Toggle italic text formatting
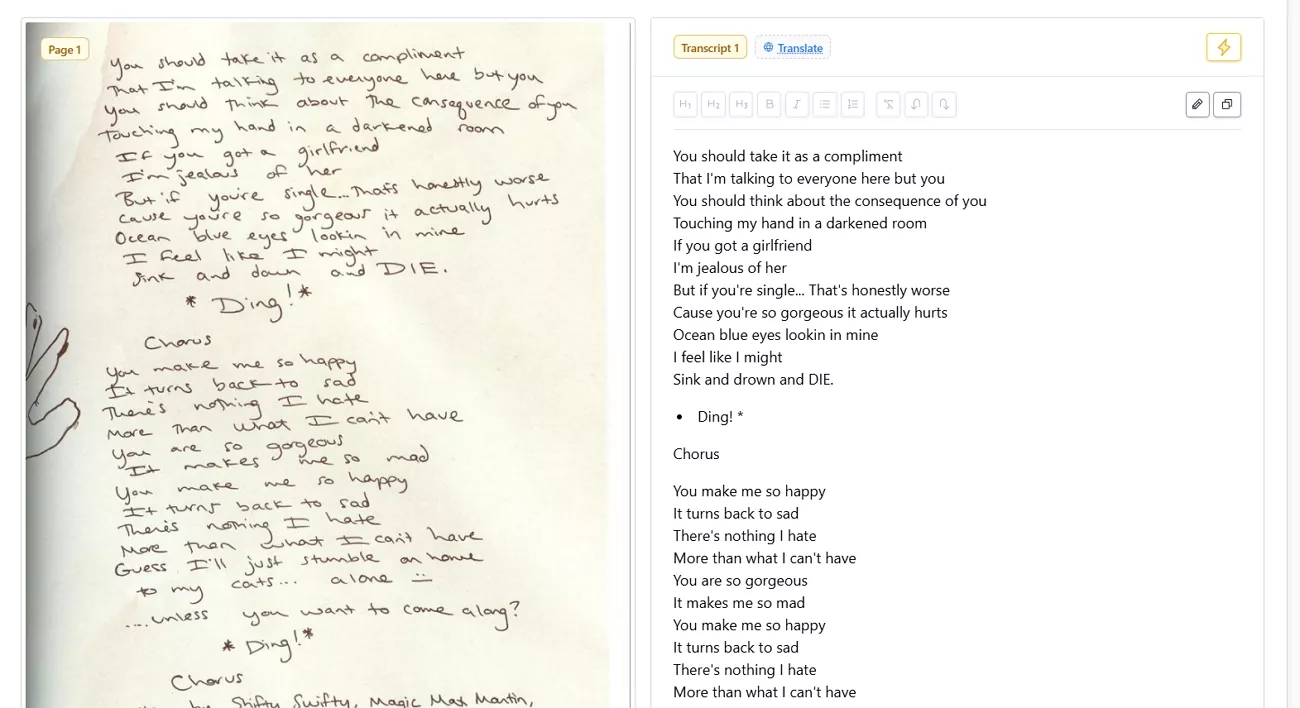The image size is (1300, 708). pos(797,104)
